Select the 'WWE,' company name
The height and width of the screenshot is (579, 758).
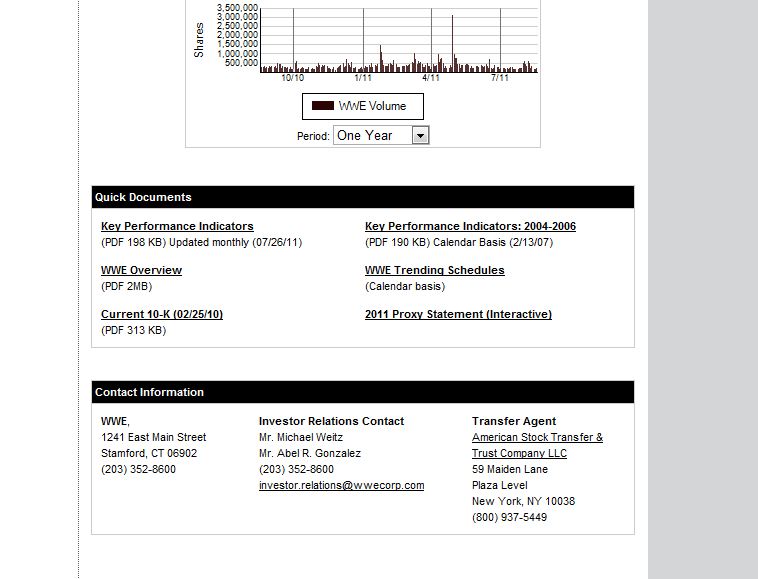(116, 421)
